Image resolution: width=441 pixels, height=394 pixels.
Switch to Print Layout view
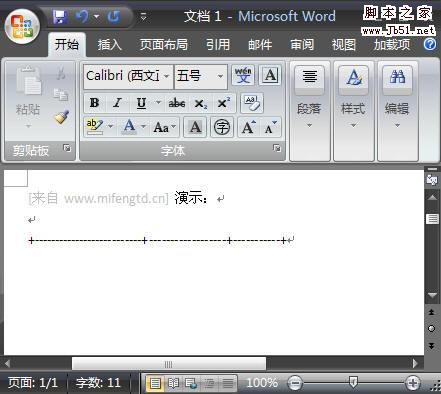[155, 383]
